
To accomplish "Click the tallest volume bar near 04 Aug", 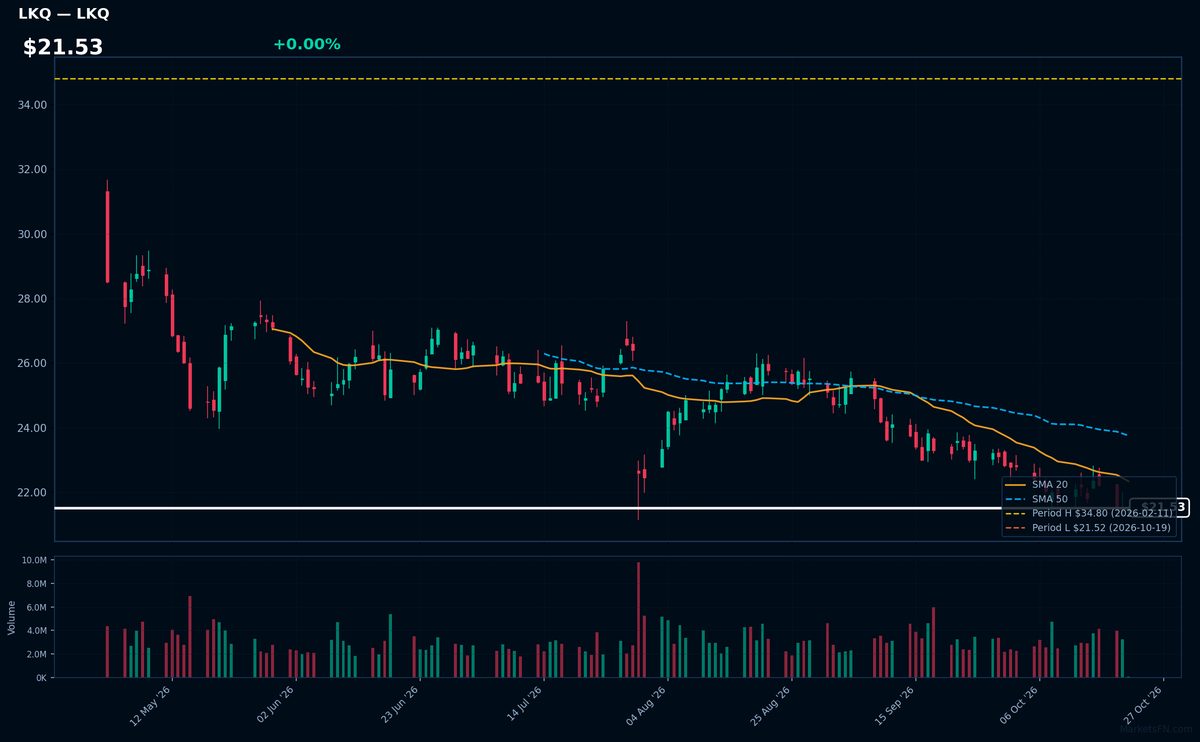I will (x=638, y=620).
